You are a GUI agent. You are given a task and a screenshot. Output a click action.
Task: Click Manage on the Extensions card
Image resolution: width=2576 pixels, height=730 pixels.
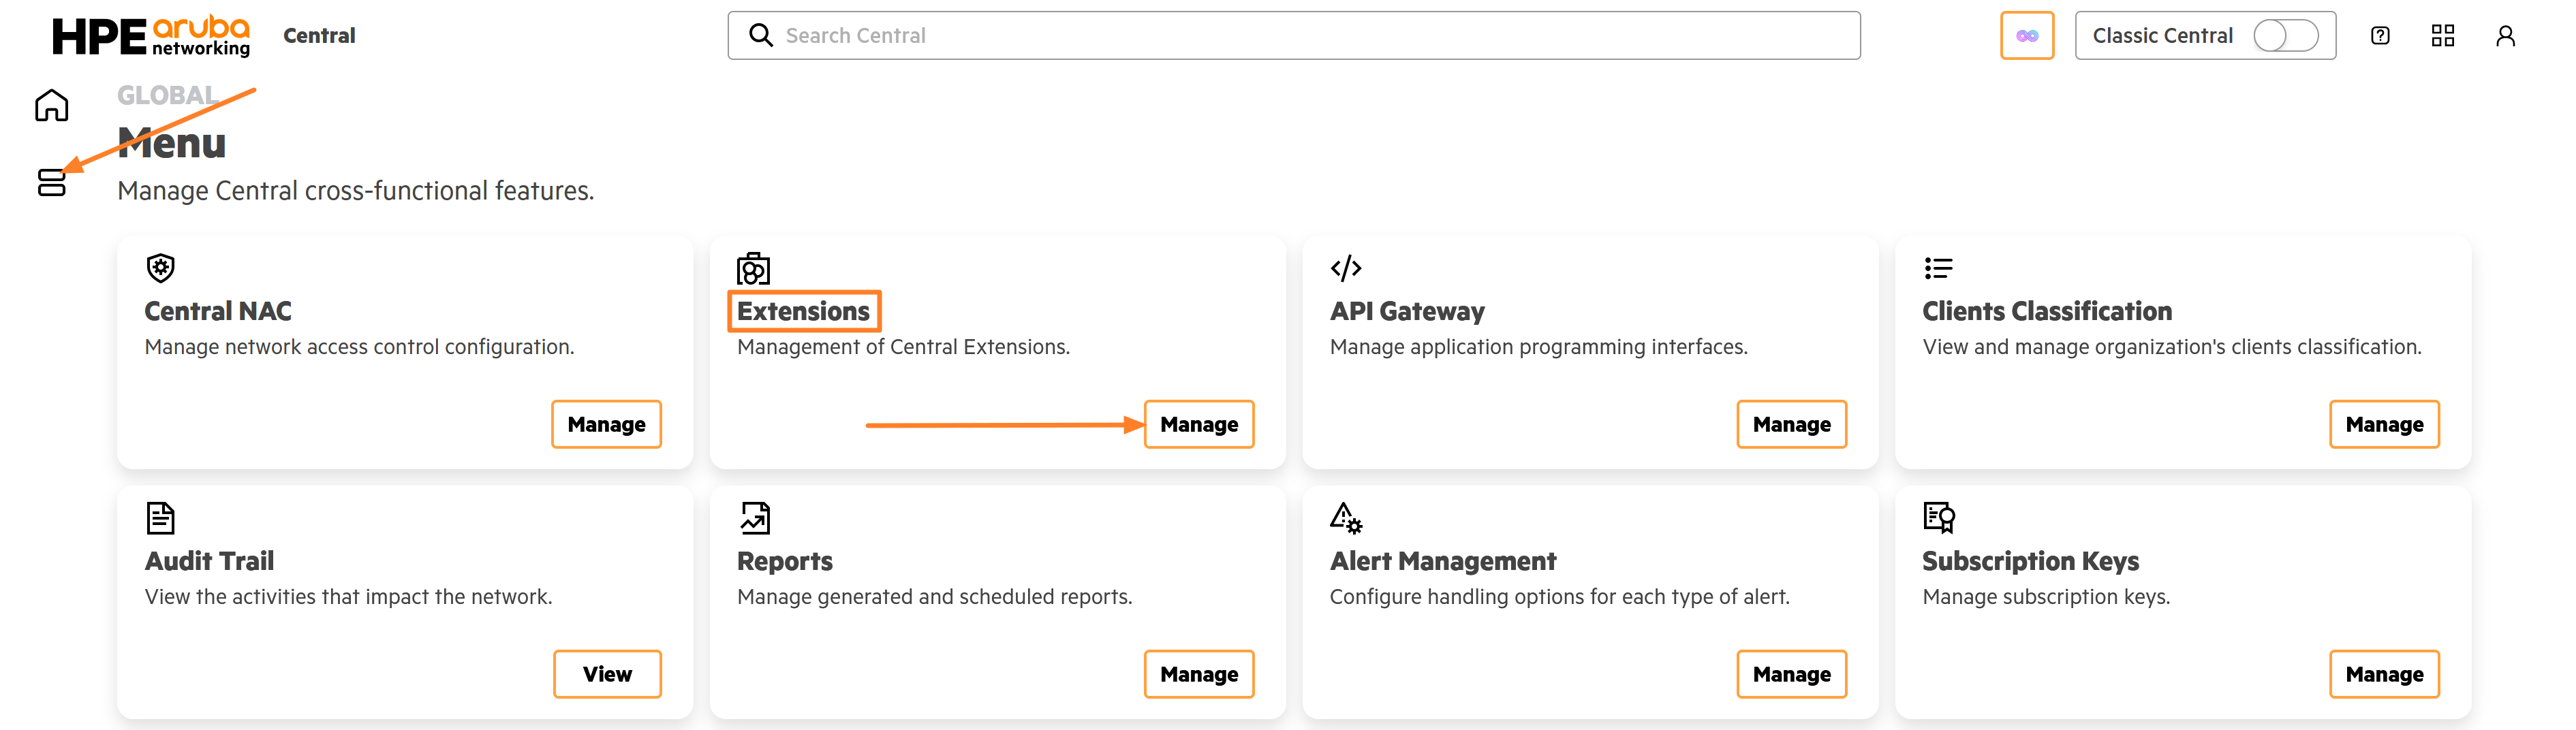(1199, 425)
